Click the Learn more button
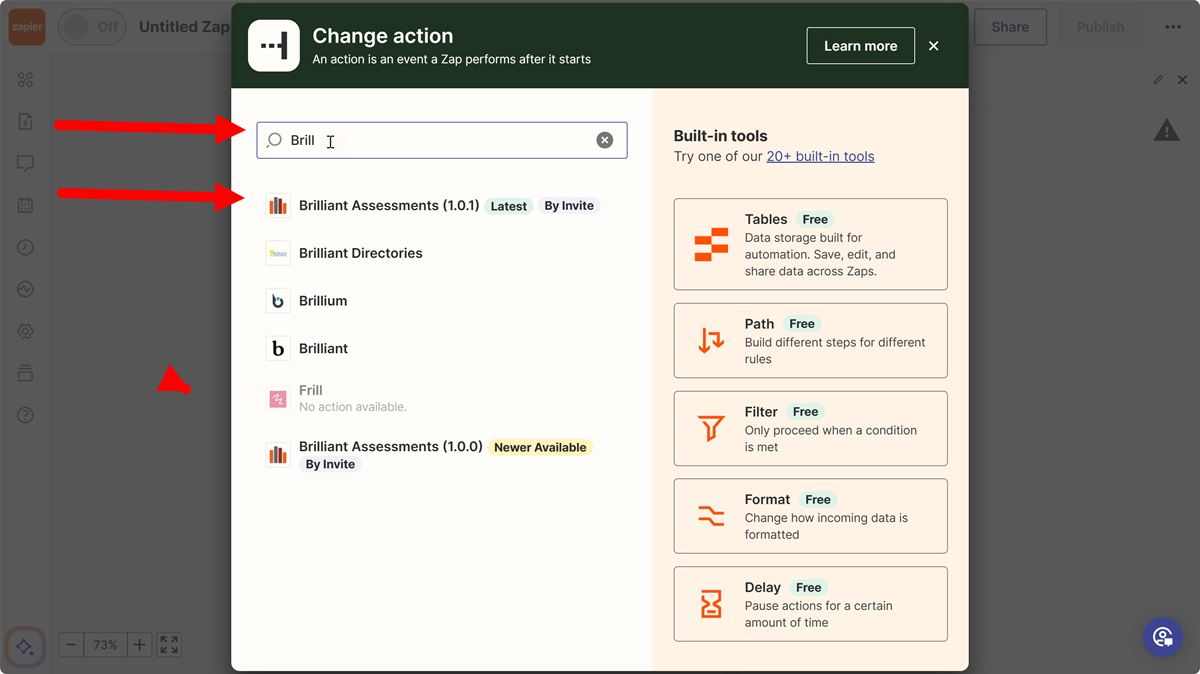 point(860,45)
